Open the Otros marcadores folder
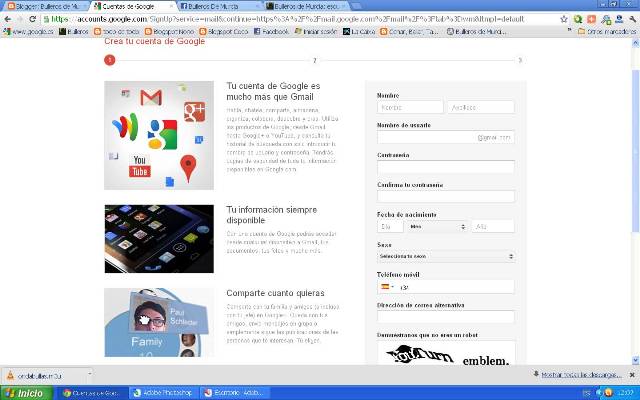This screenshot has width=640, height=400. click(607, 31)
